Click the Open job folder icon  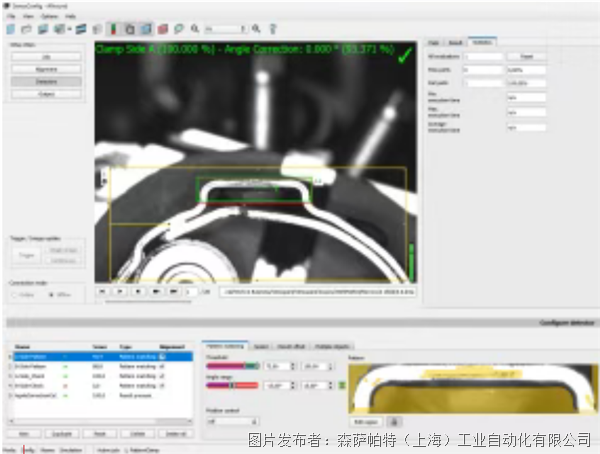(26, 29)
